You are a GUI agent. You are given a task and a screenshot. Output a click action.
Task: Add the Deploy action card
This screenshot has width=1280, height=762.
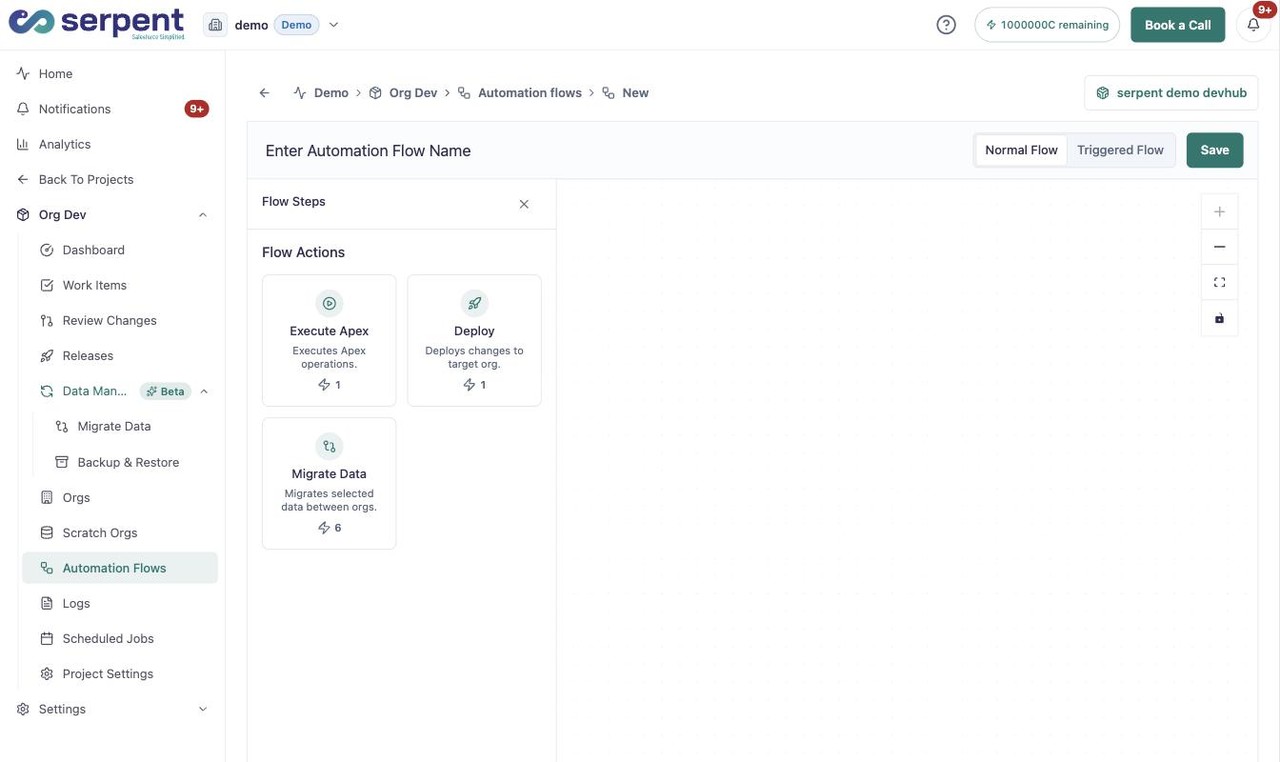(x=474, y=341)
